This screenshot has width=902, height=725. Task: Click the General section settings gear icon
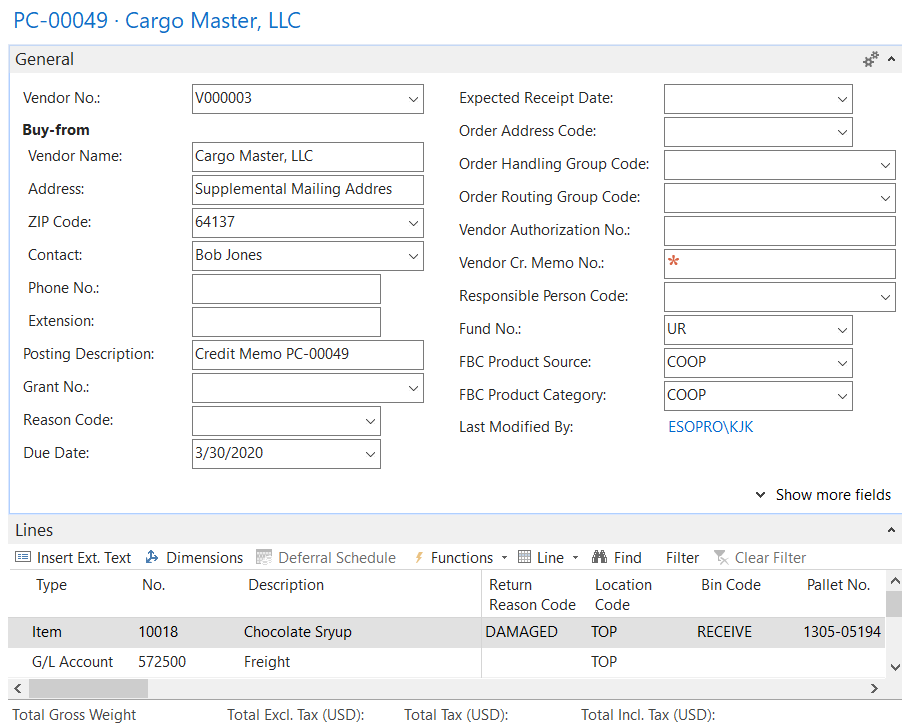[x=871, y=59]
